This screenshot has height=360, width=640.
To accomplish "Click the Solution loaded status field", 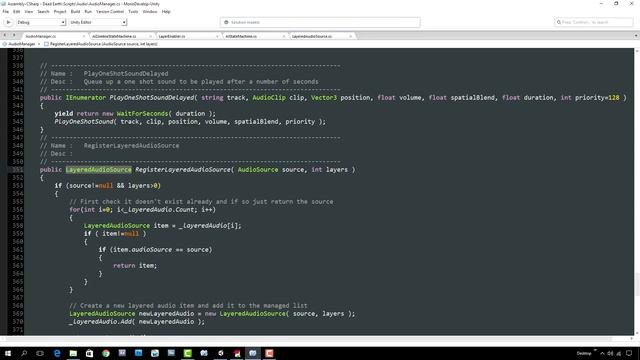I will pos(320,22).
